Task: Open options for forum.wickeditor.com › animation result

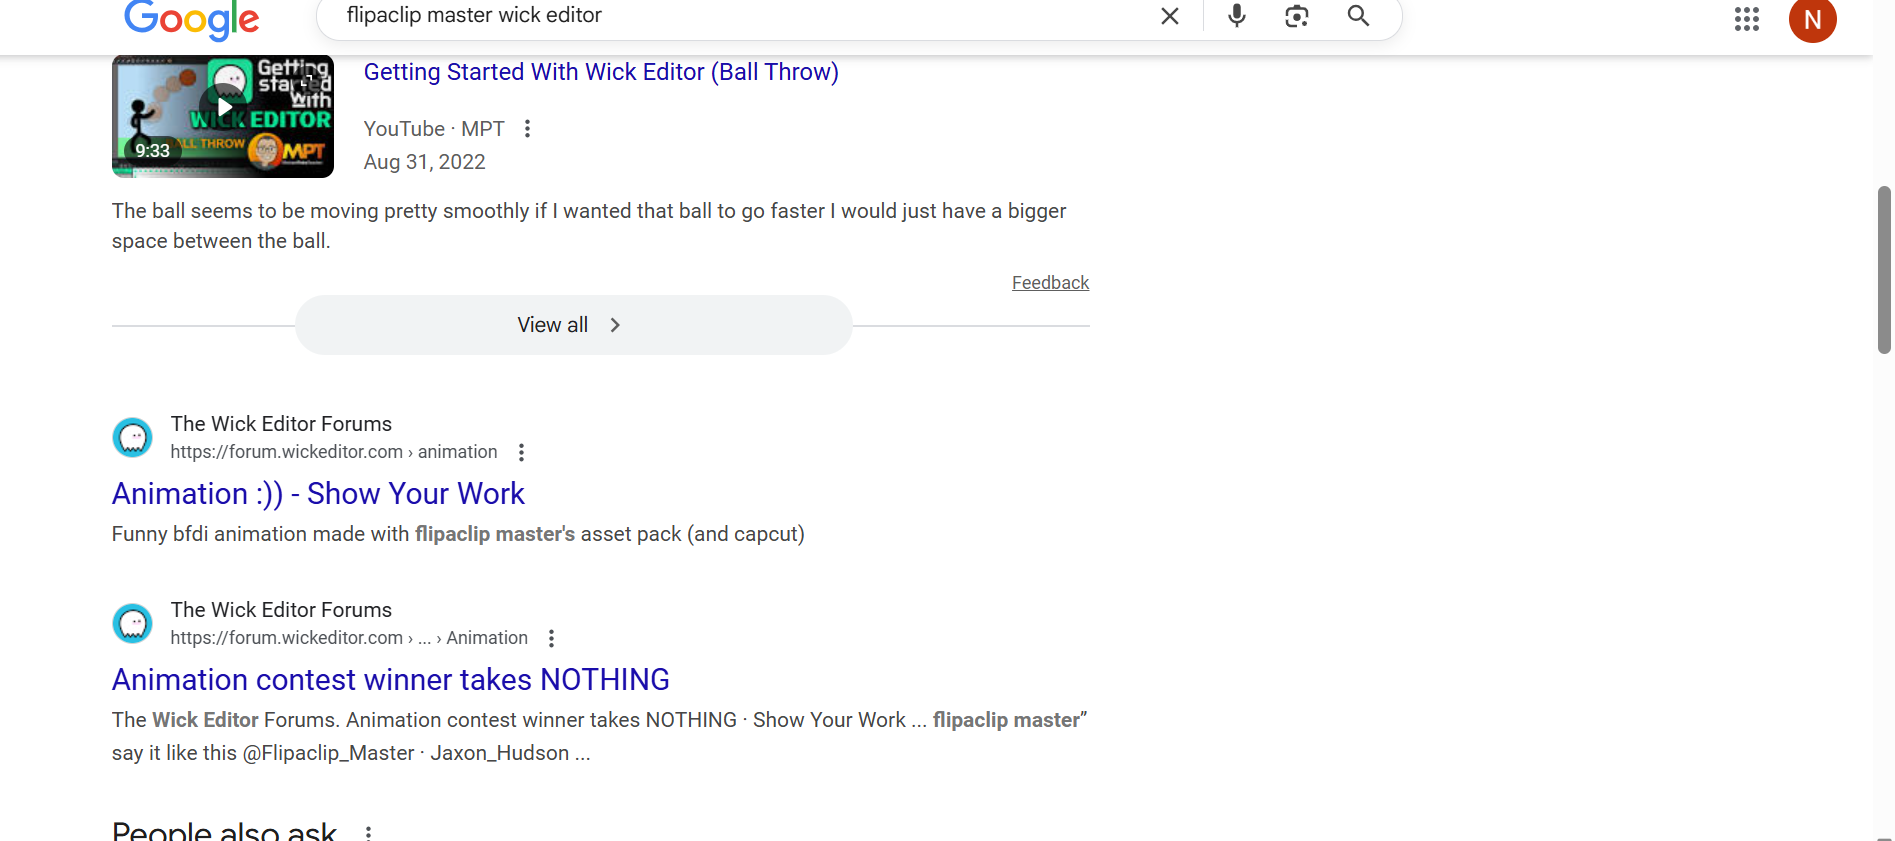Action: coord(521,452)
